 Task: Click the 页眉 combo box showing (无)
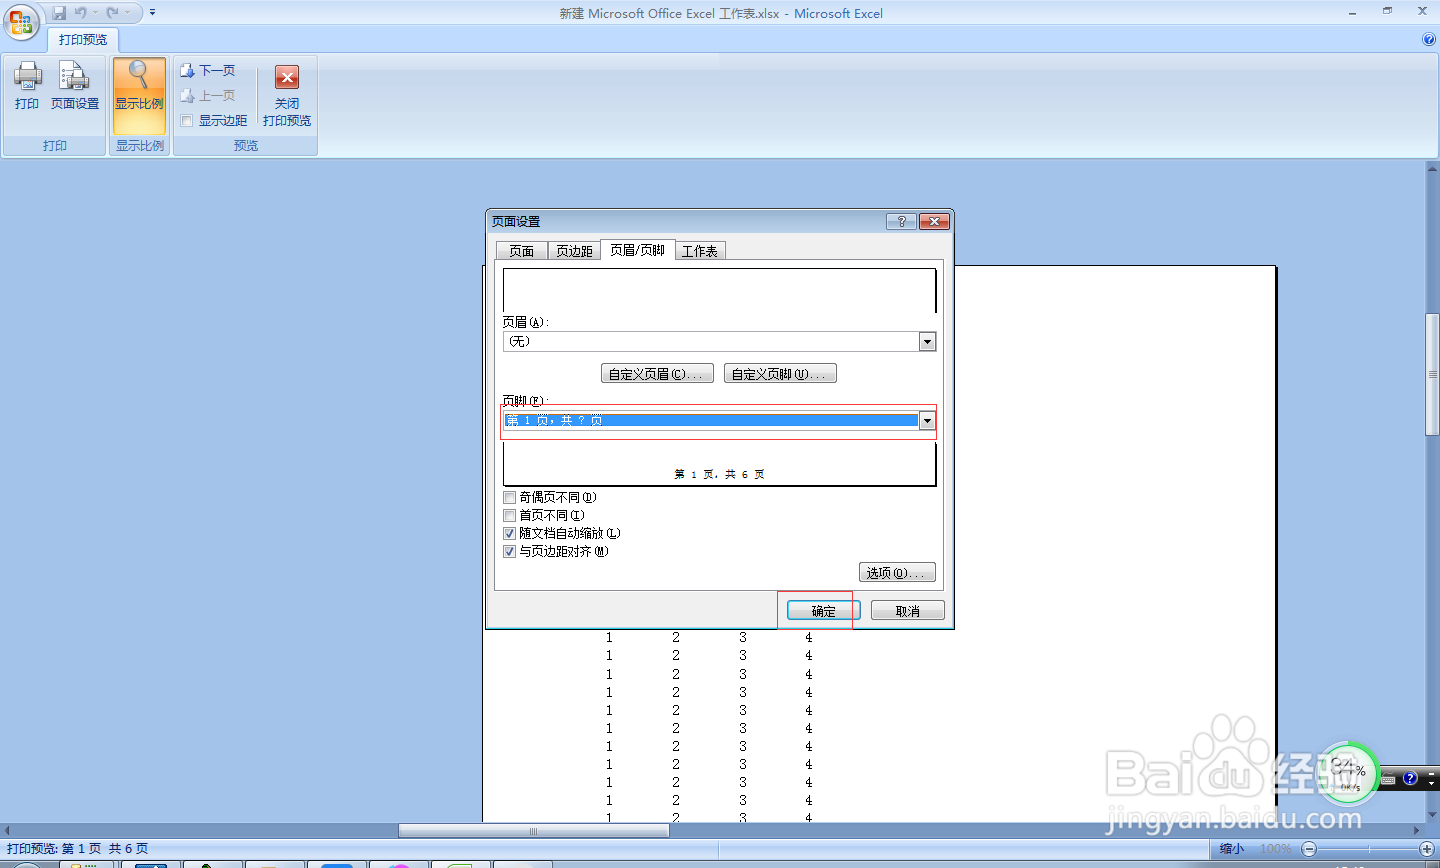click(719, 342)
